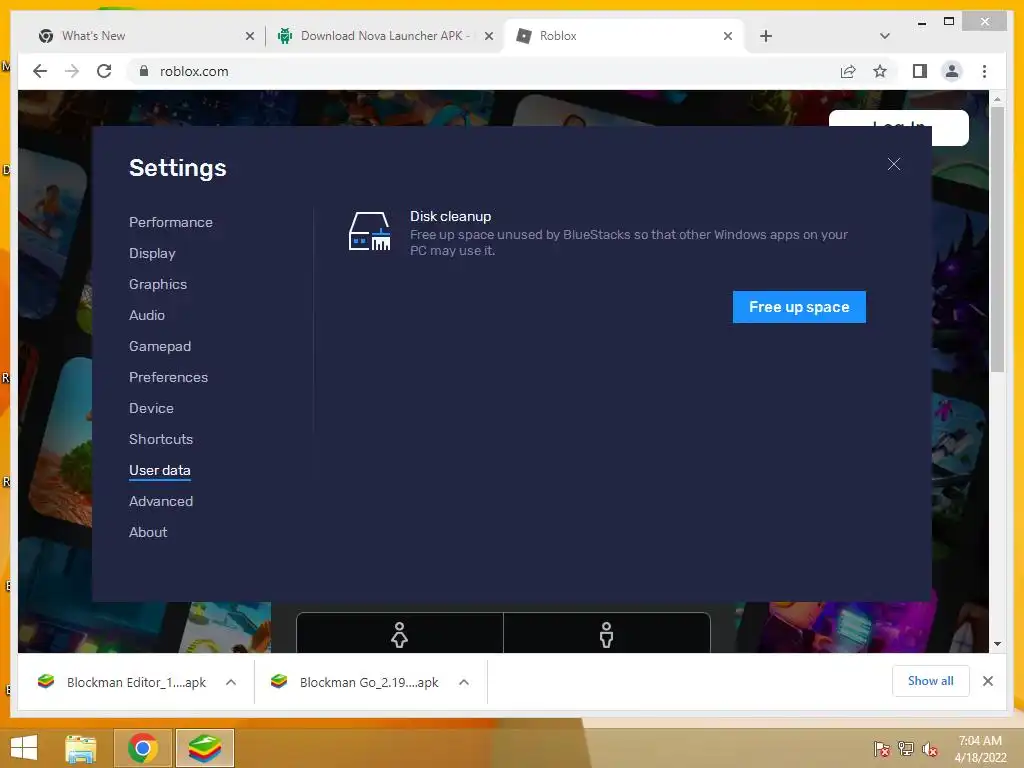
Task: Select the User data section
Action: coord(160,470)
